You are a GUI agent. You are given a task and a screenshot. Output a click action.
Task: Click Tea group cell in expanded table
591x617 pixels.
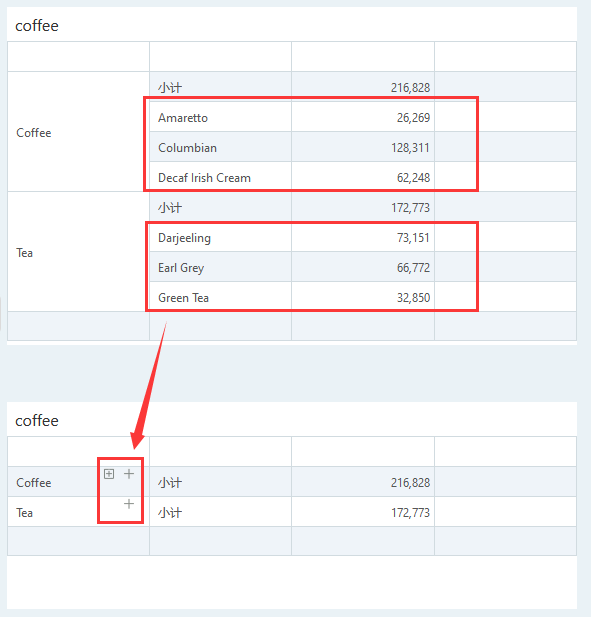point(78,252)
